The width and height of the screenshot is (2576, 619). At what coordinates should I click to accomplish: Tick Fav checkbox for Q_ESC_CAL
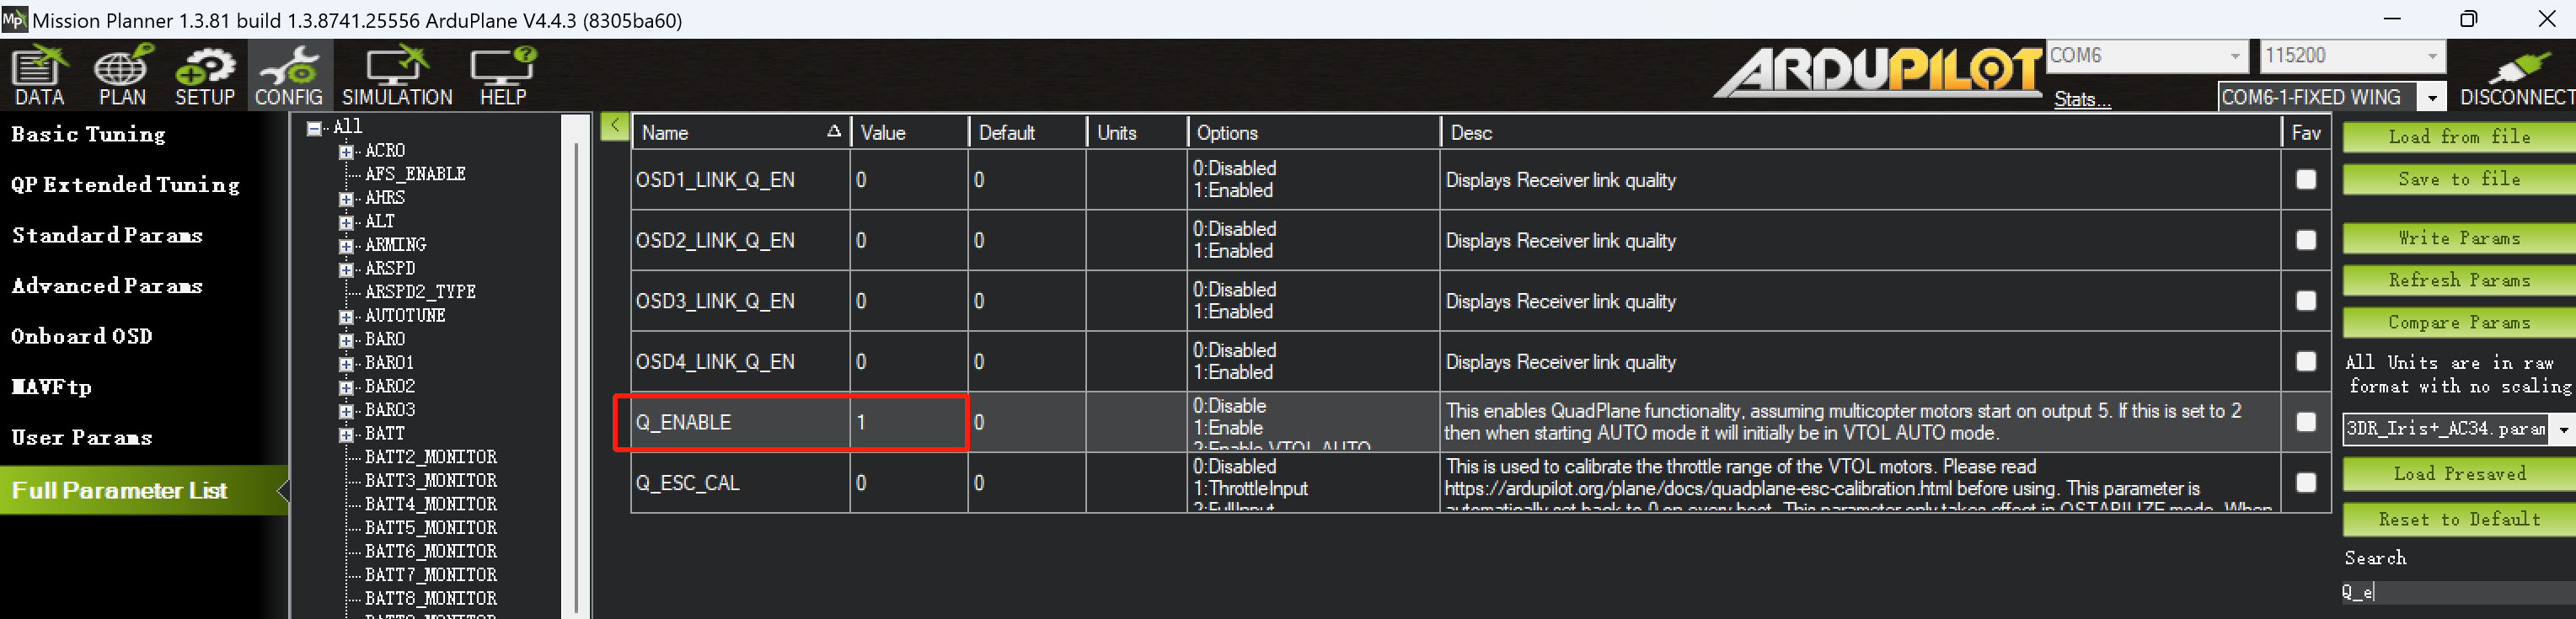coord(2305,482)
